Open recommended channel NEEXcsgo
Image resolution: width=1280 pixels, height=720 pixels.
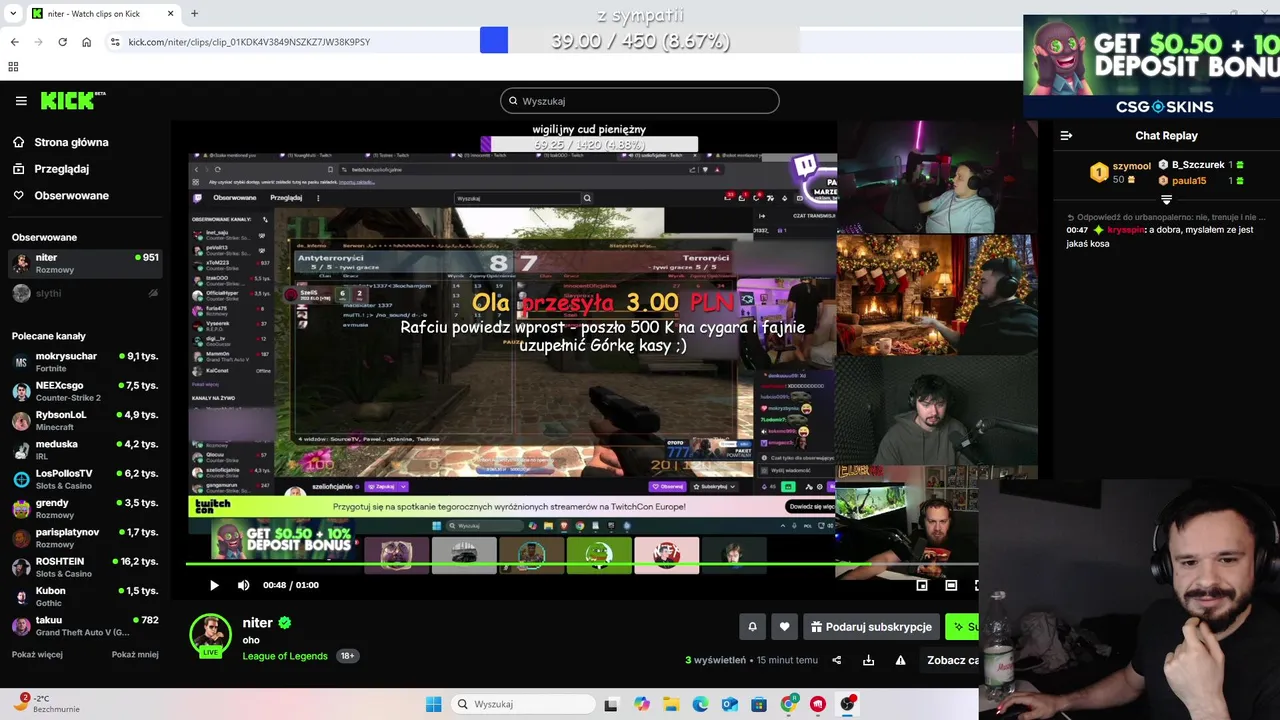coord(85,391)
